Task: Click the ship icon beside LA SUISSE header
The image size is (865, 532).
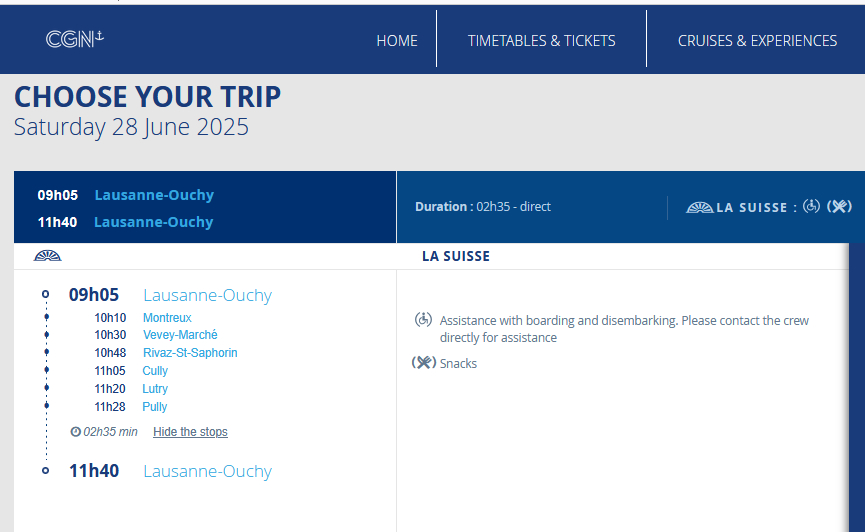Action: [700, 208]
